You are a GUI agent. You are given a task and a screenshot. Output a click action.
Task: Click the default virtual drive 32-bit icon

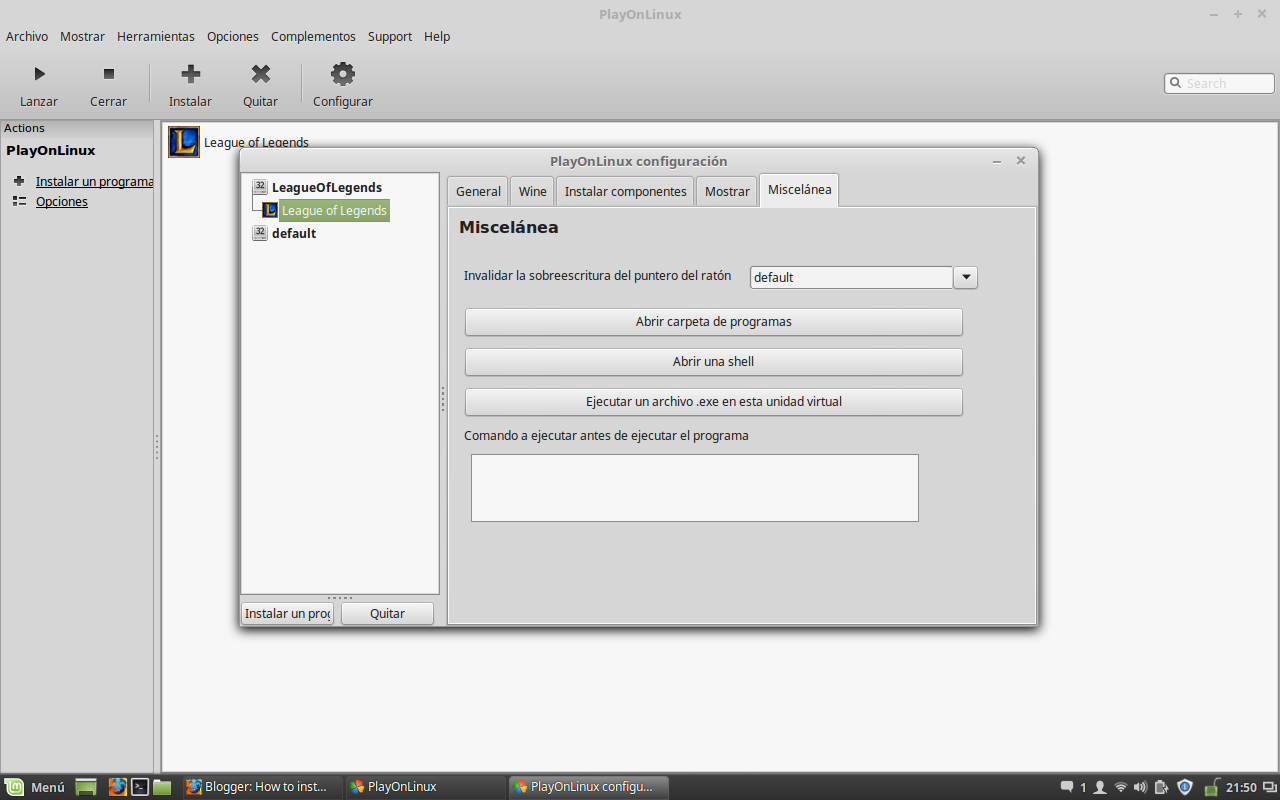(260, 233)
